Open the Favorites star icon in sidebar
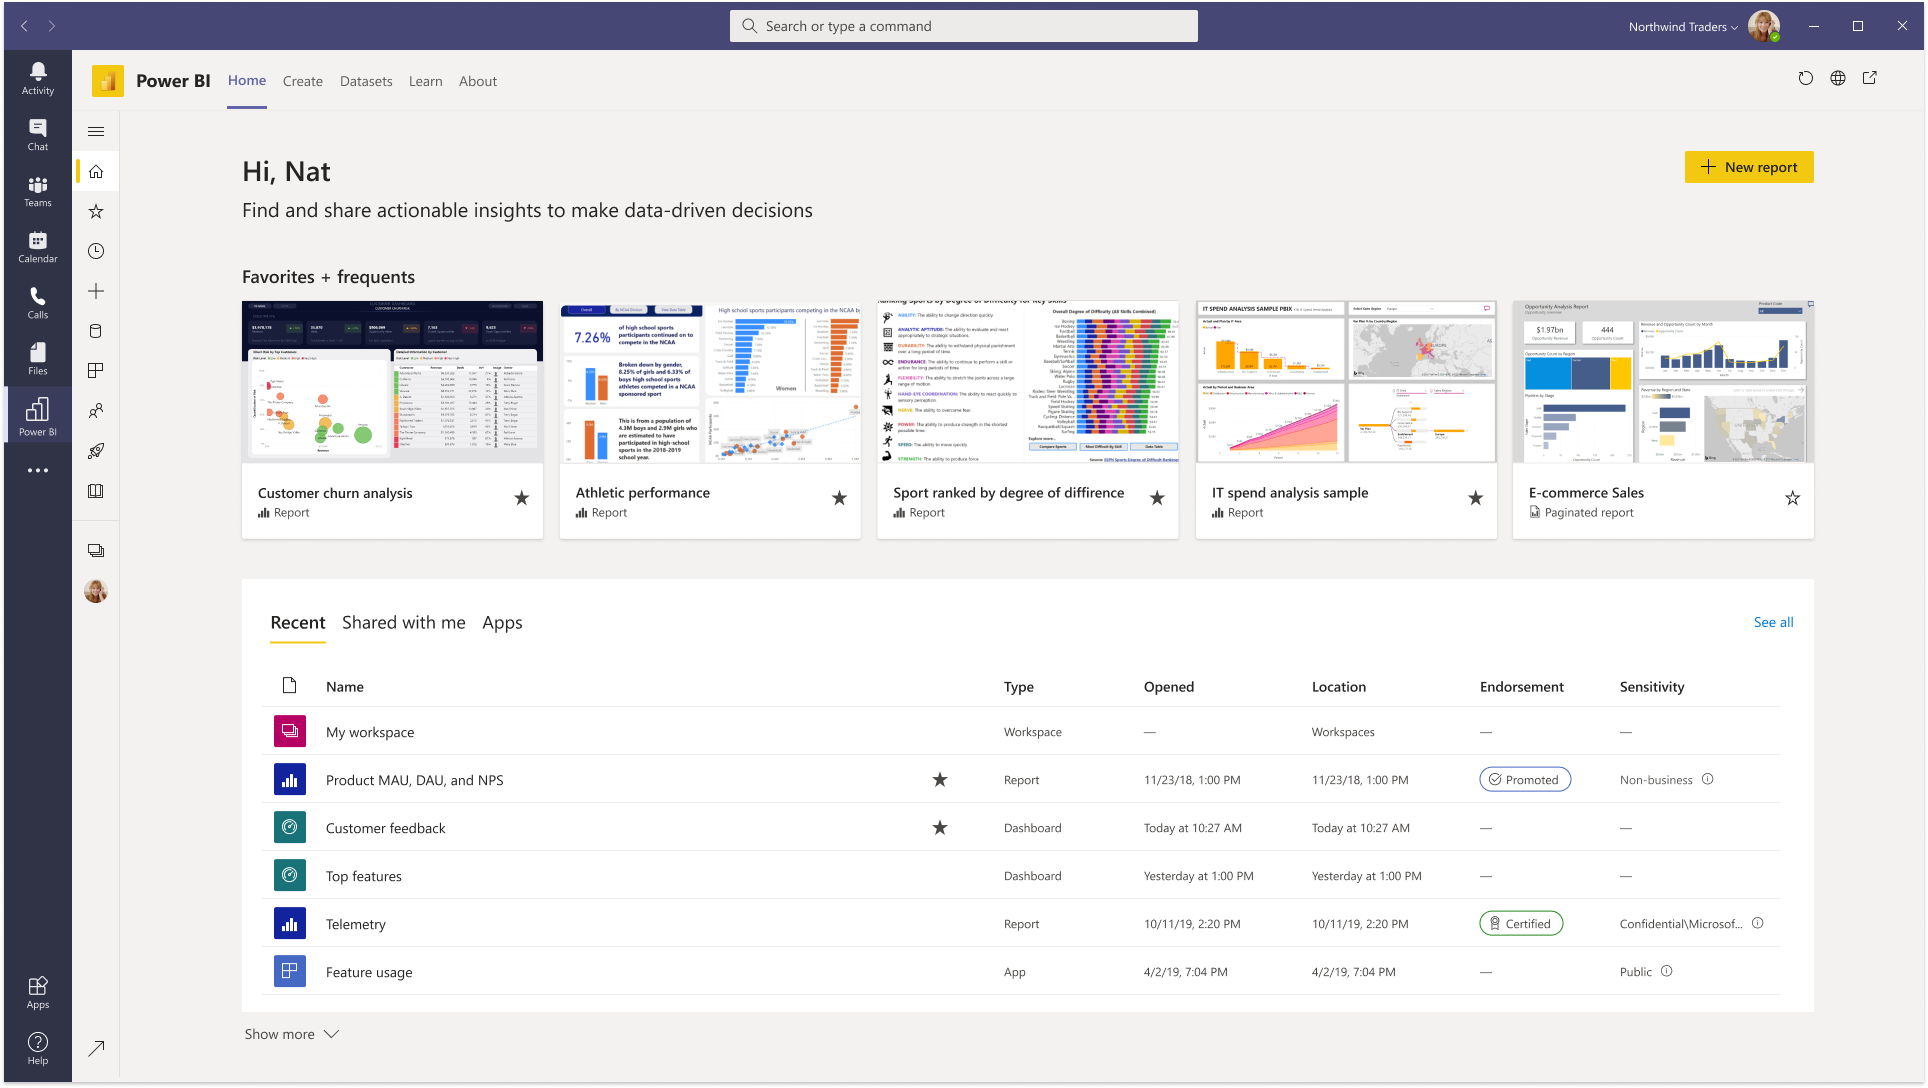 95,210
